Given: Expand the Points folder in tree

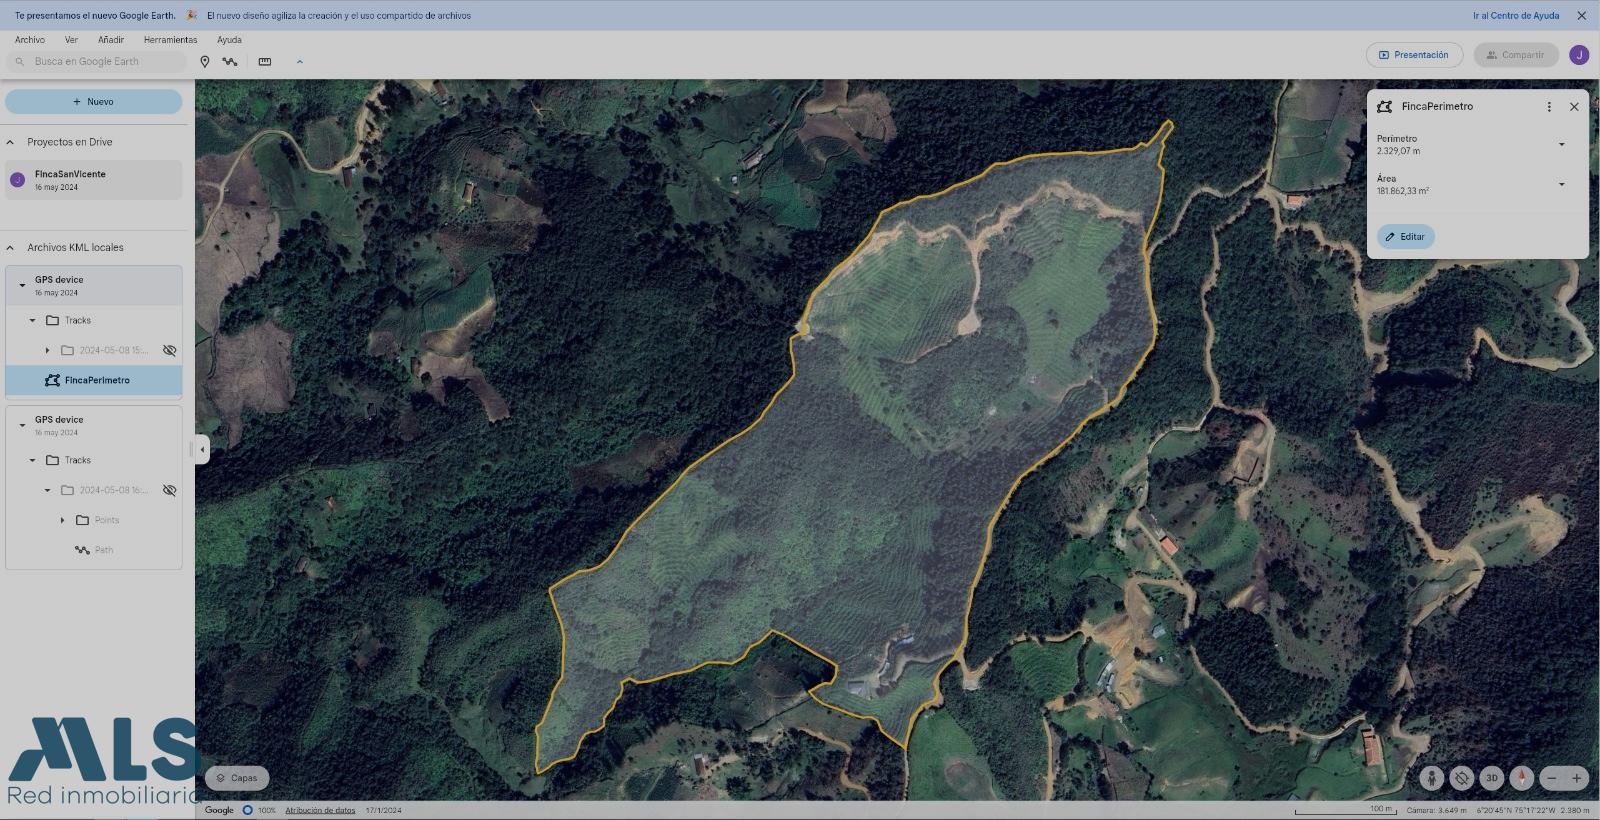Looking at the screenshot, I should 62,520.
